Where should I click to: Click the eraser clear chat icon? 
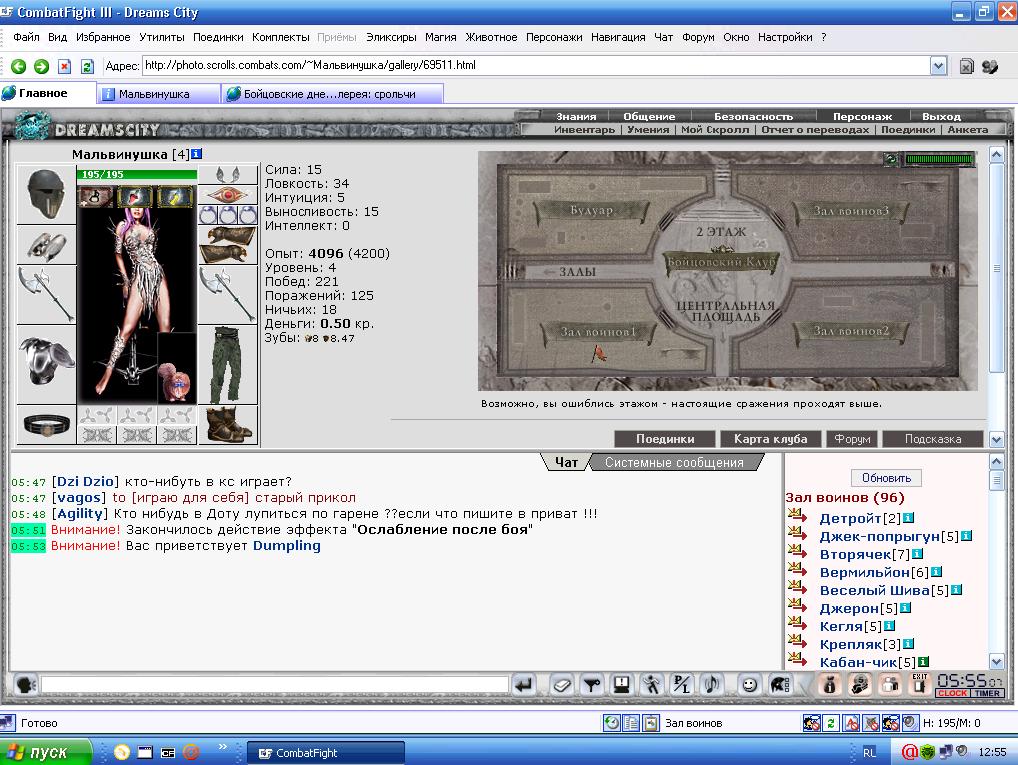[x=562, y=684]
